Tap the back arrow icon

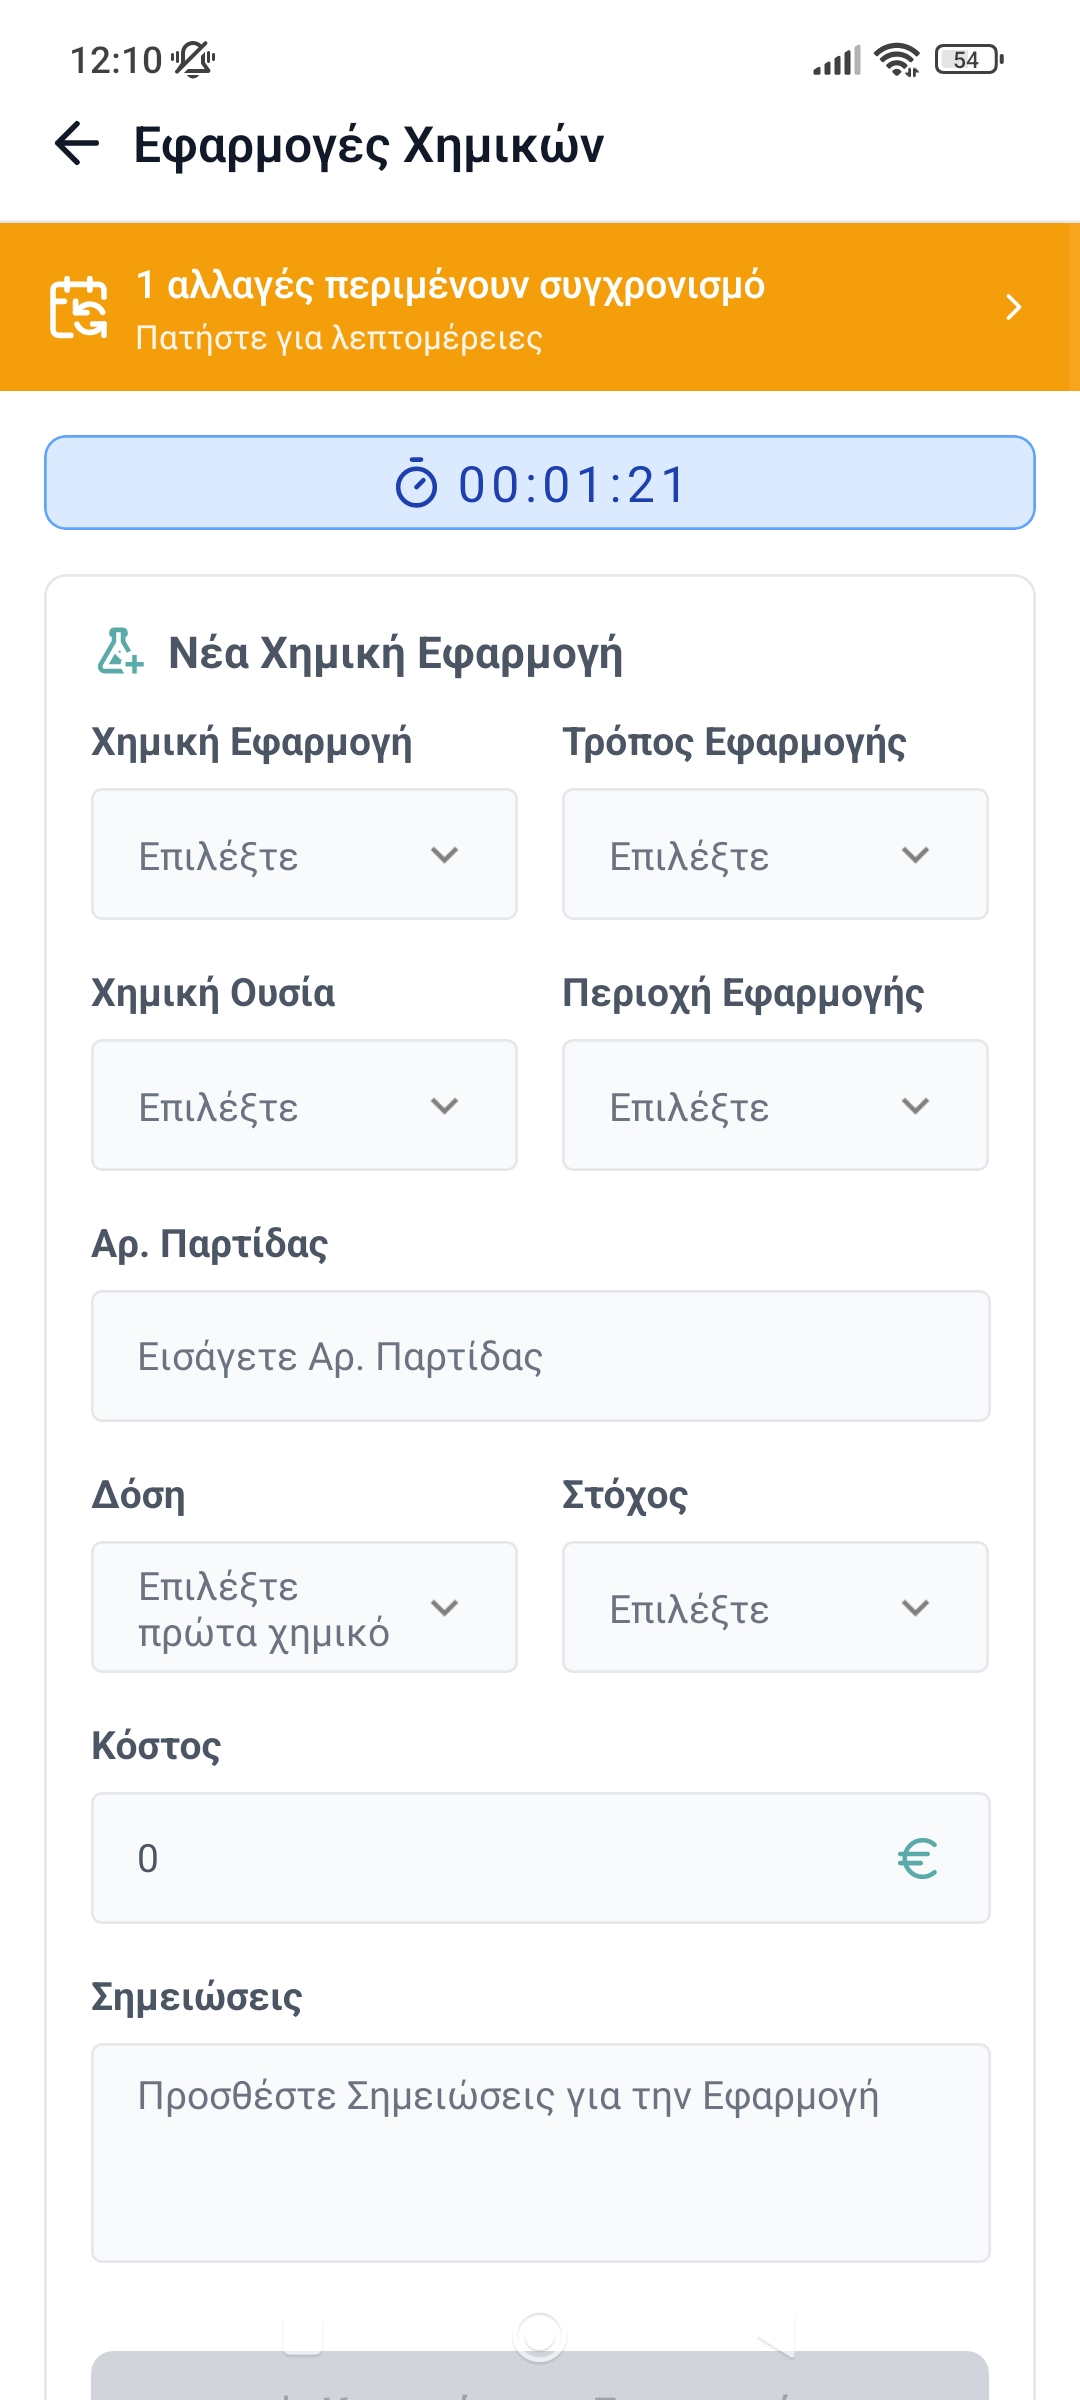[77, 143]
